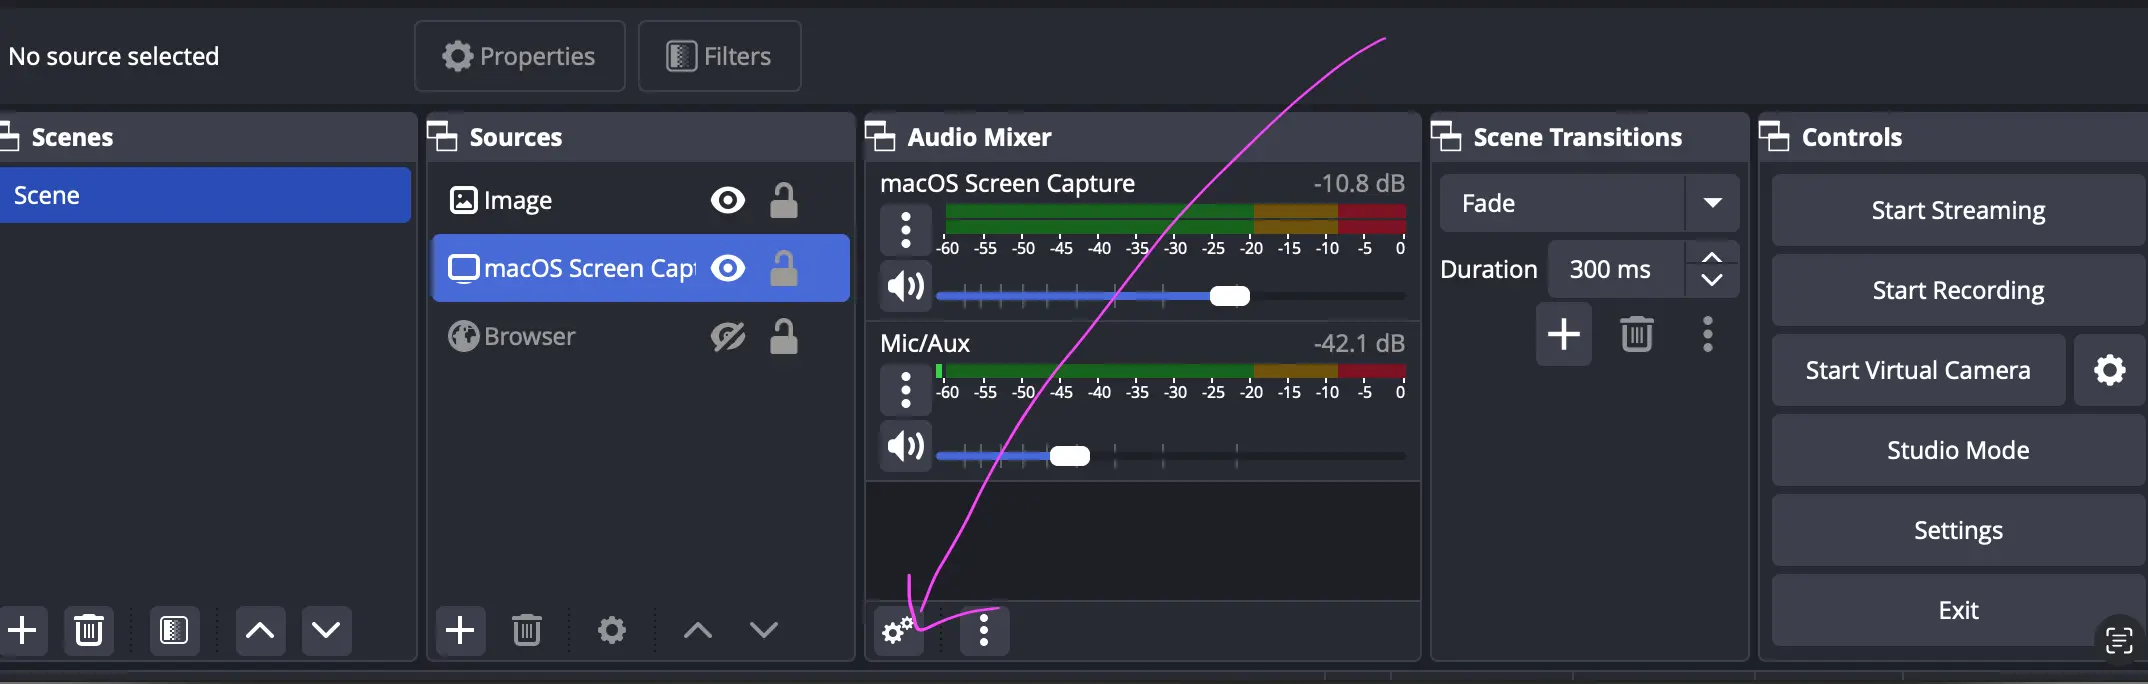This screenshot has width=2148, height=684.
Task: Move scene up with arrow icon
Action: tap(260, 630)
